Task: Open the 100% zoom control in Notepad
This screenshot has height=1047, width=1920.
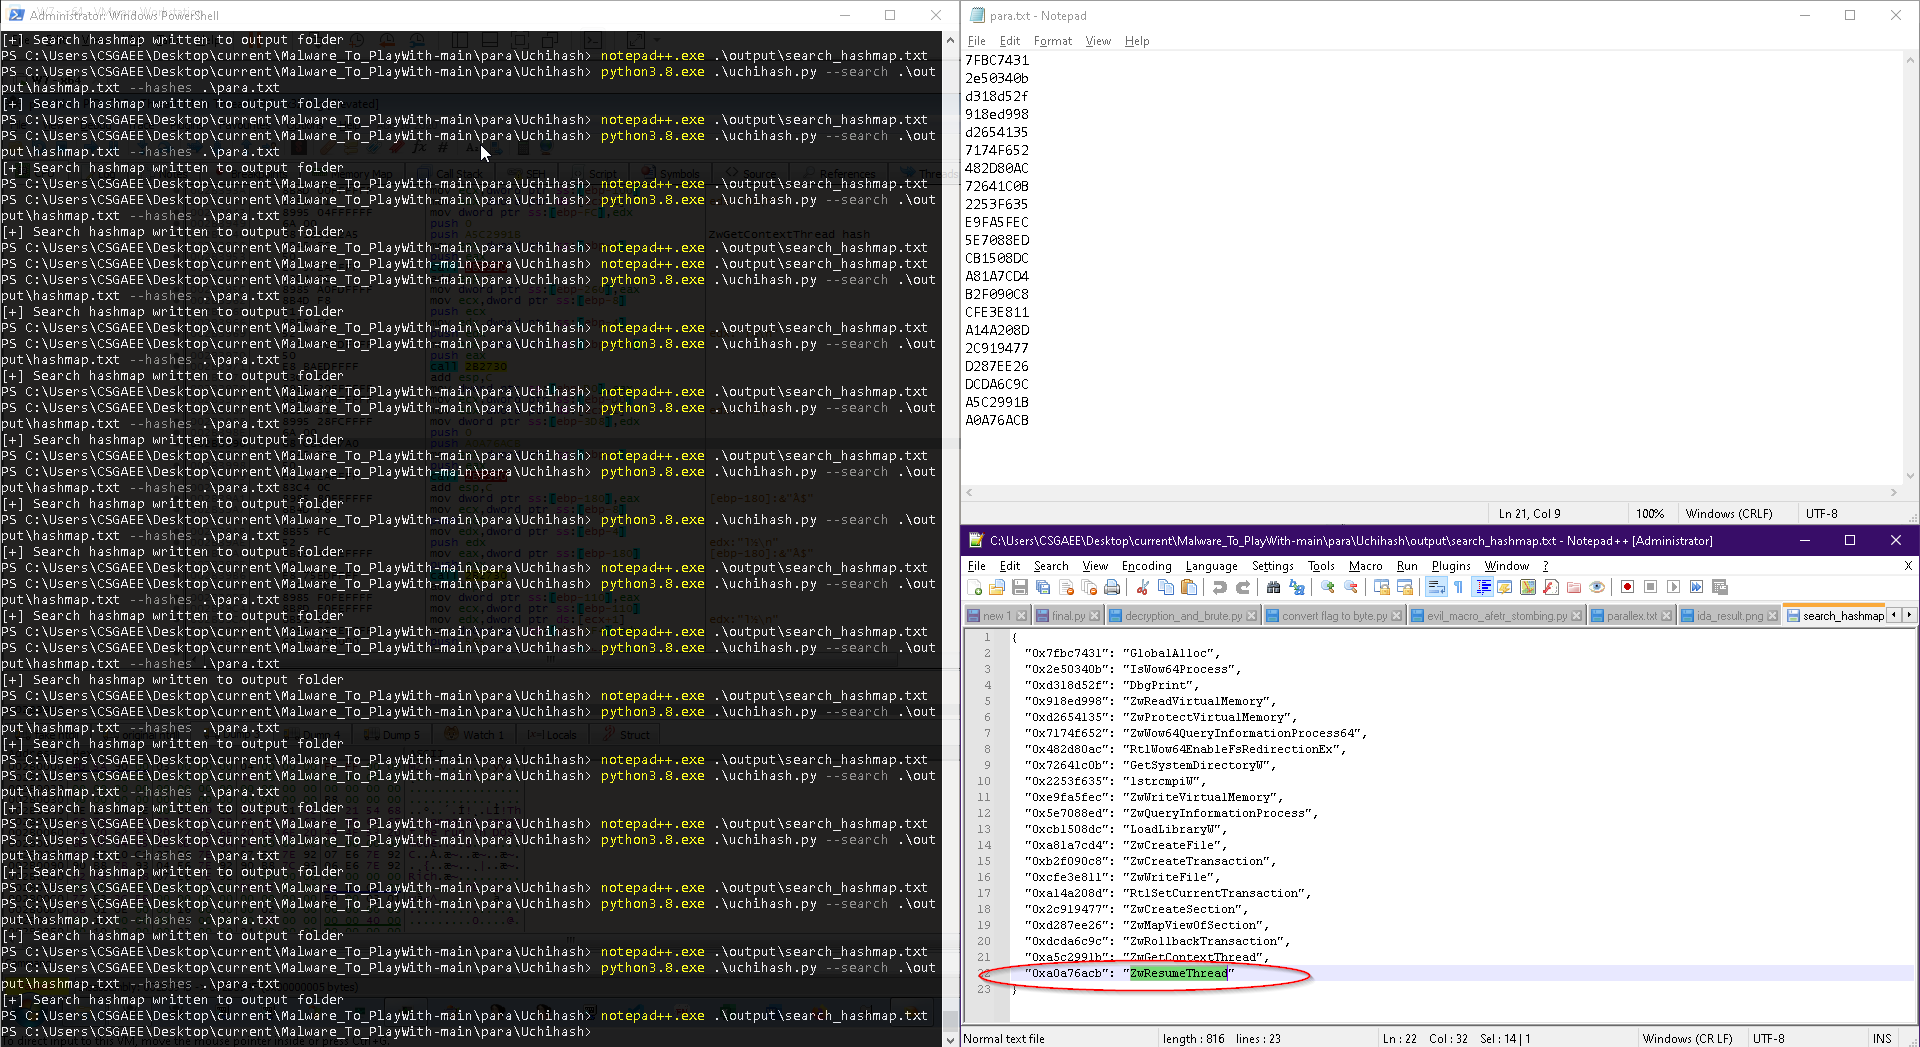Action: (1651, 513)
